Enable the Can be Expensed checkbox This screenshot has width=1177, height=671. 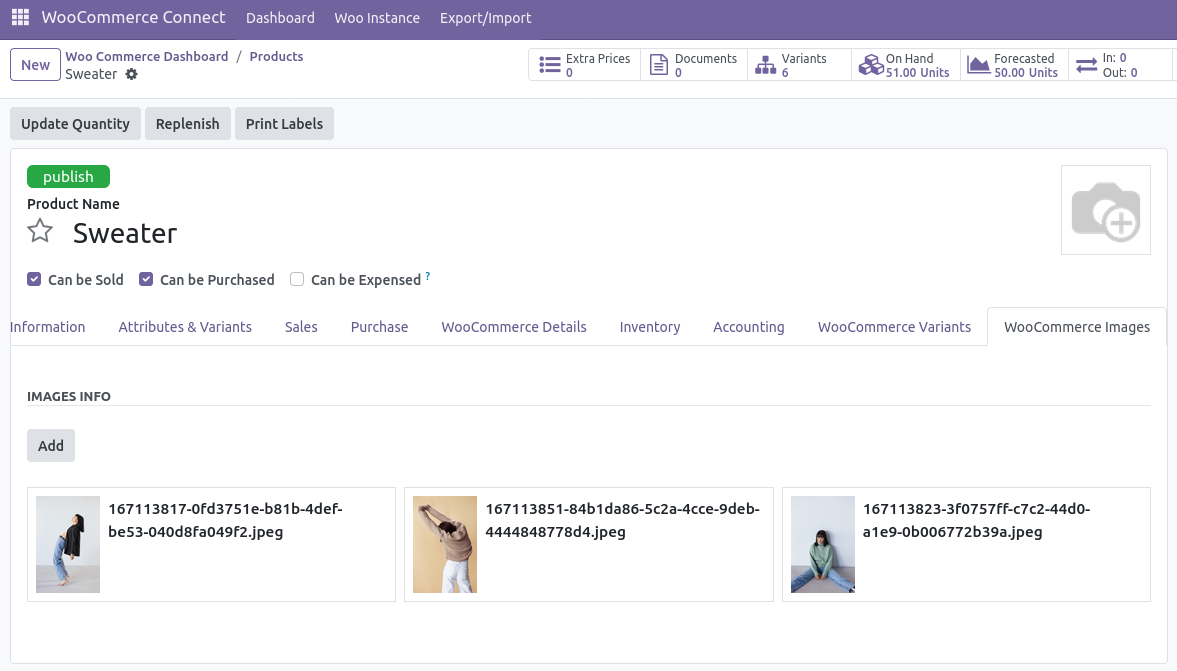click(297, 280)
